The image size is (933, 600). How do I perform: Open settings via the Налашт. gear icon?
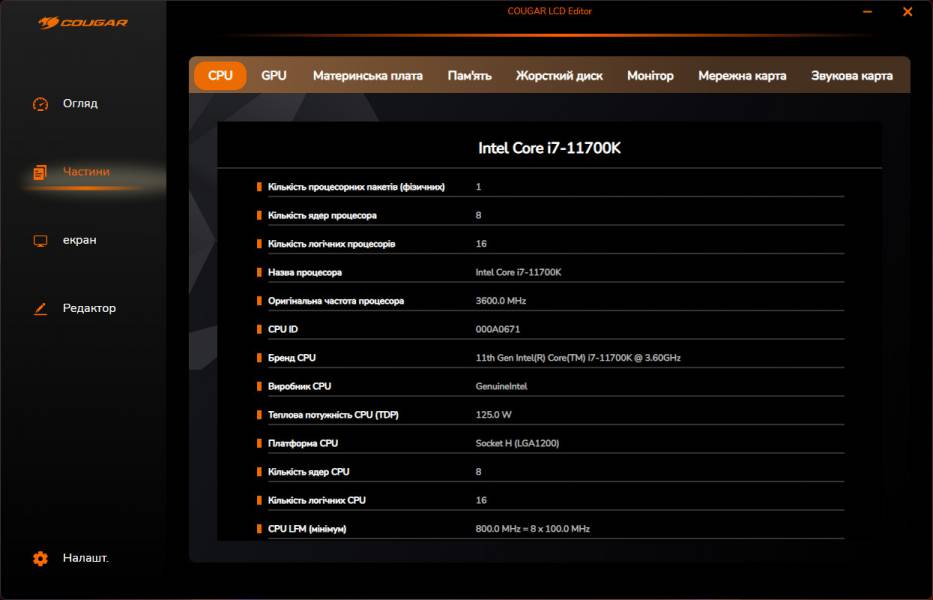coord(40,558)
